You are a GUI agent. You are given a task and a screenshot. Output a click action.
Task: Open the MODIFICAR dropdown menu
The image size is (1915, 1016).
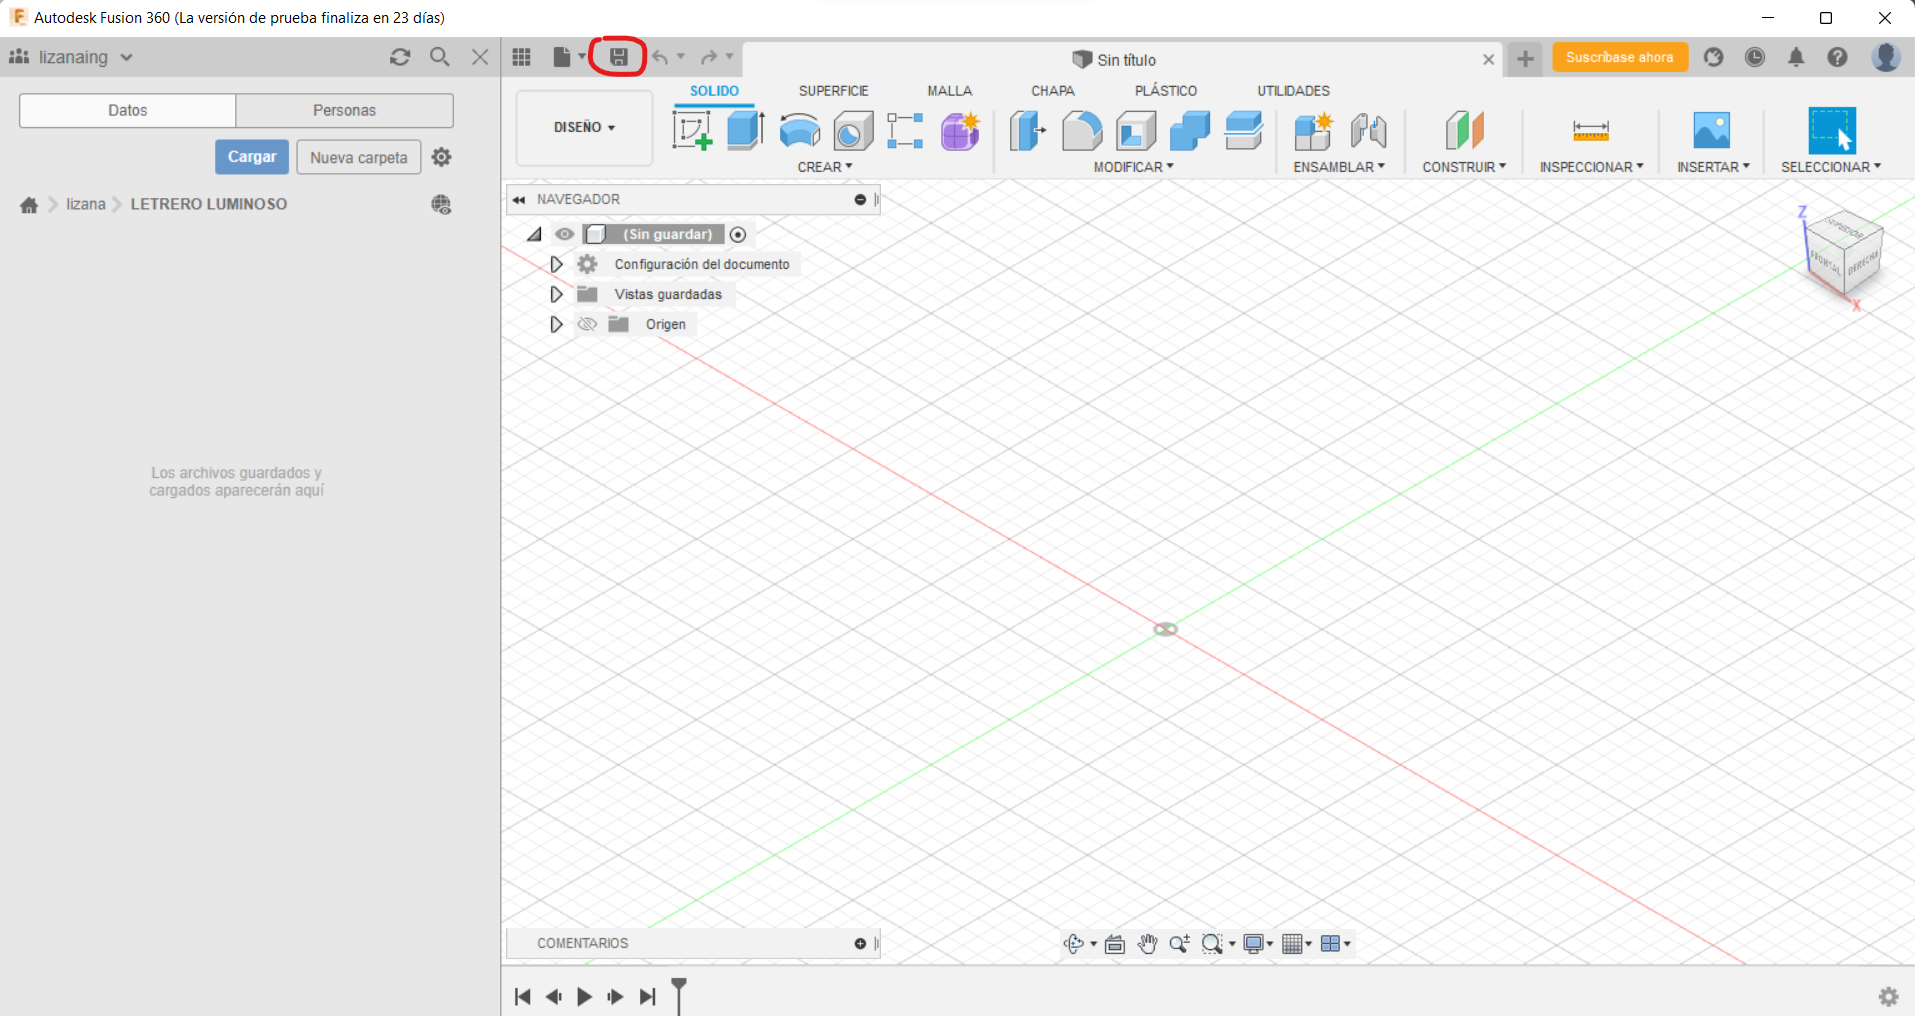point(1133,167)
